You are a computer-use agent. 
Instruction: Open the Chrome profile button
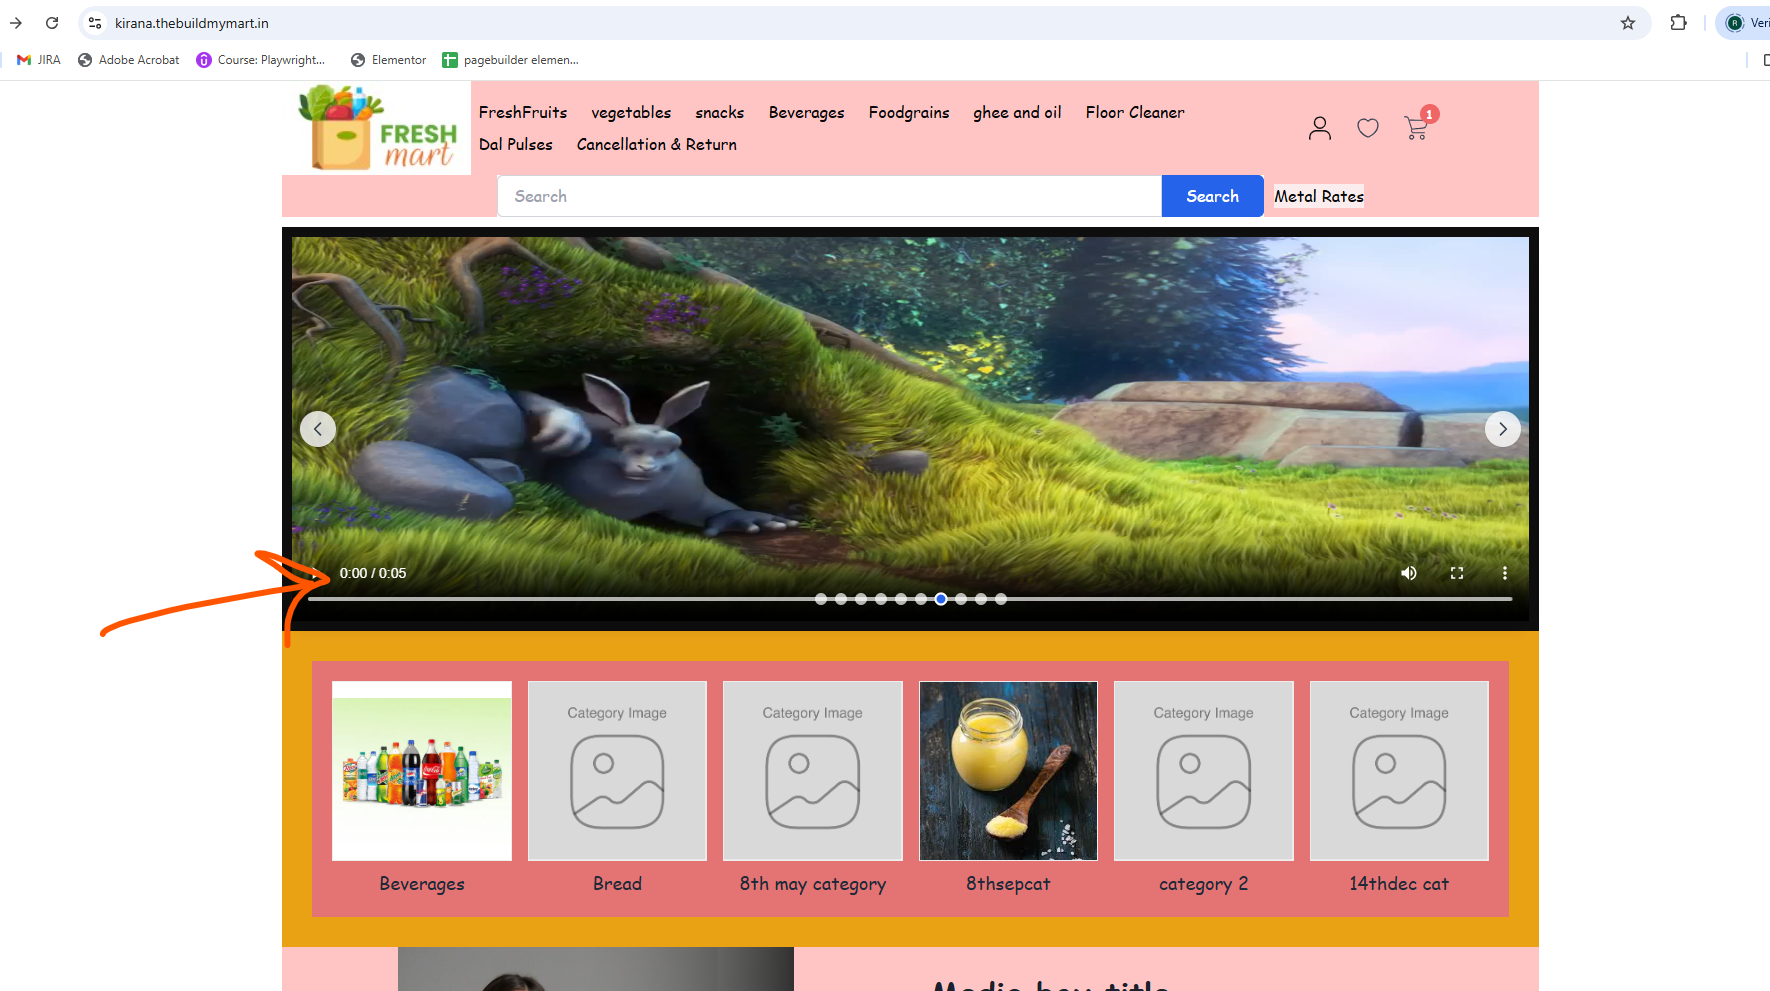(1745, 23)
